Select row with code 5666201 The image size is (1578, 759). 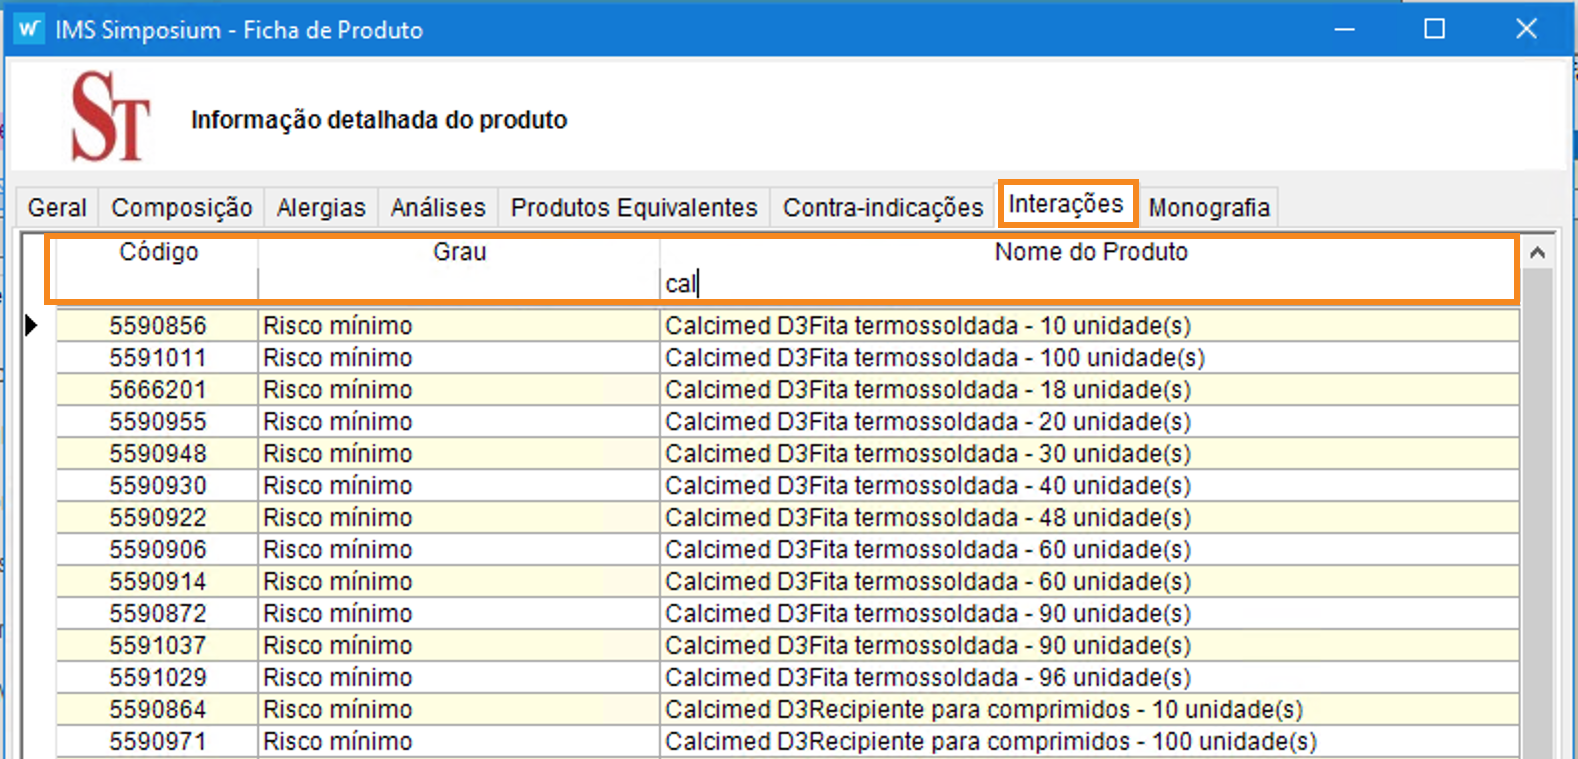(x=158, y=389)
